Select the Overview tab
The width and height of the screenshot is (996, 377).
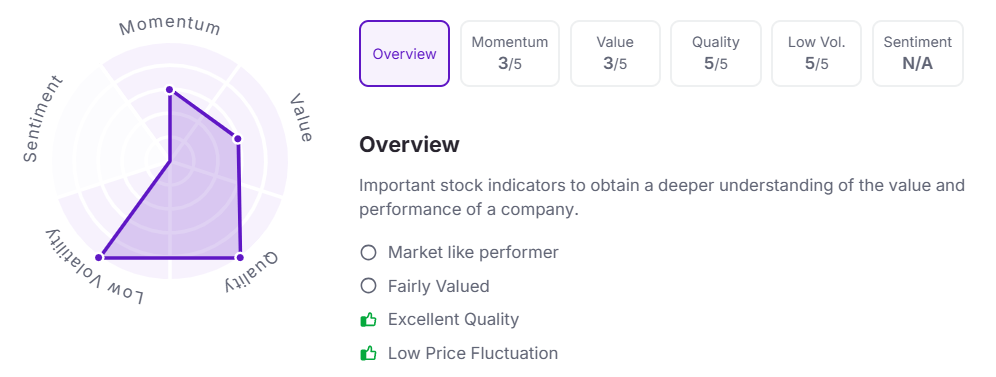click(404, 53)
